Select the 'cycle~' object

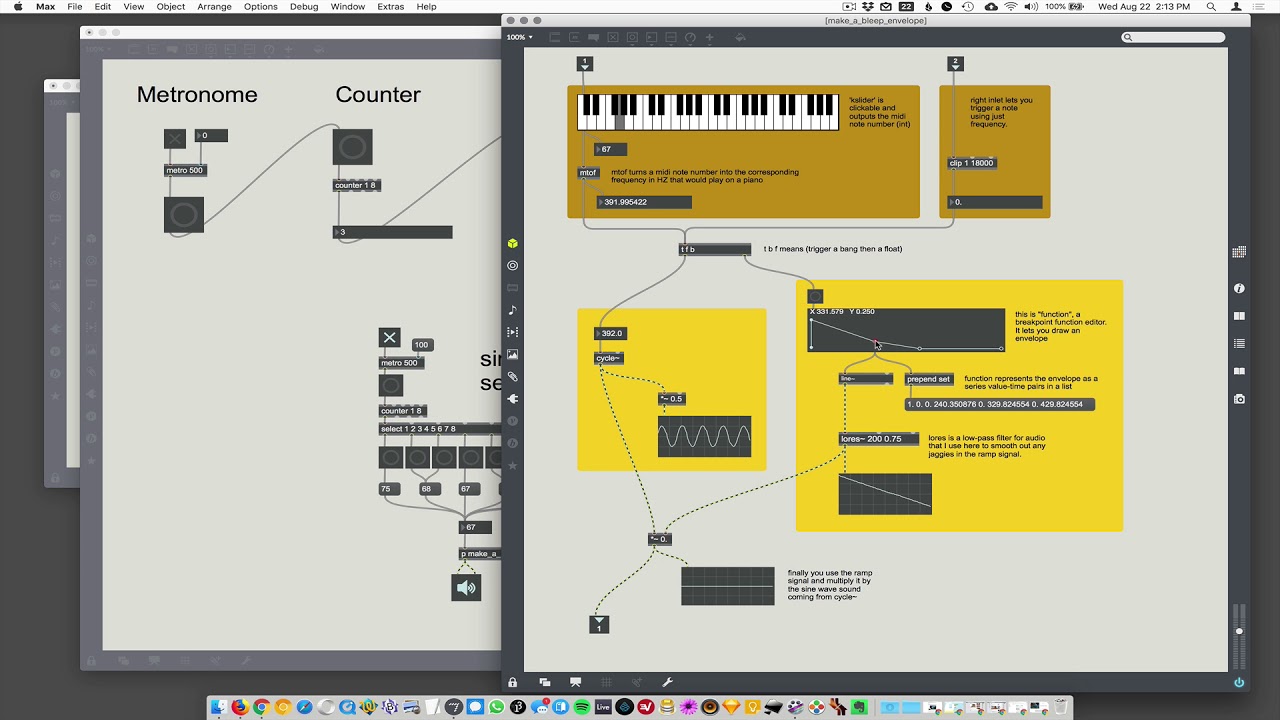608,358
